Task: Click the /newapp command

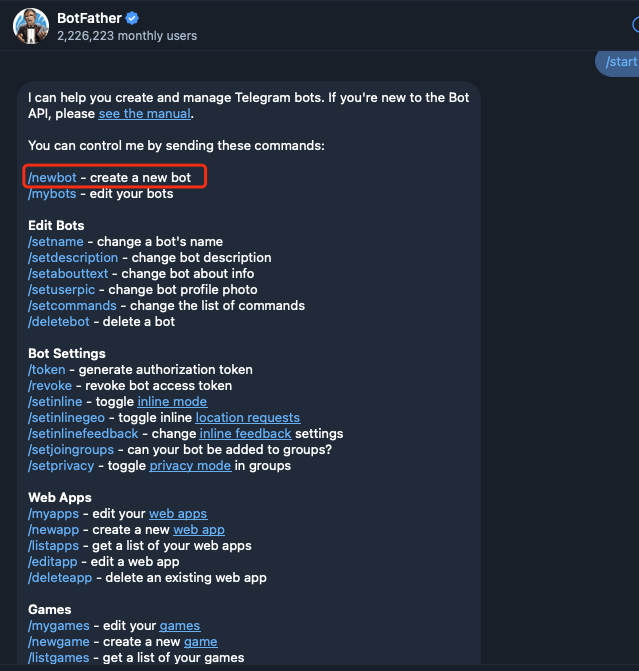Action: point(53,530)
